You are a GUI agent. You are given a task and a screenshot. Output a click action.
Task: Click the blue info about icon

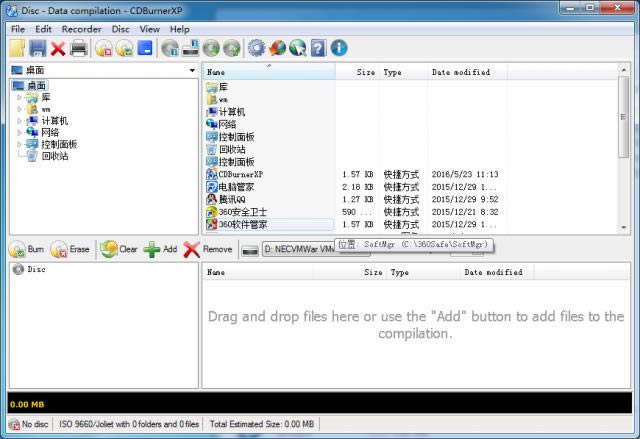(x=339, y=48)
